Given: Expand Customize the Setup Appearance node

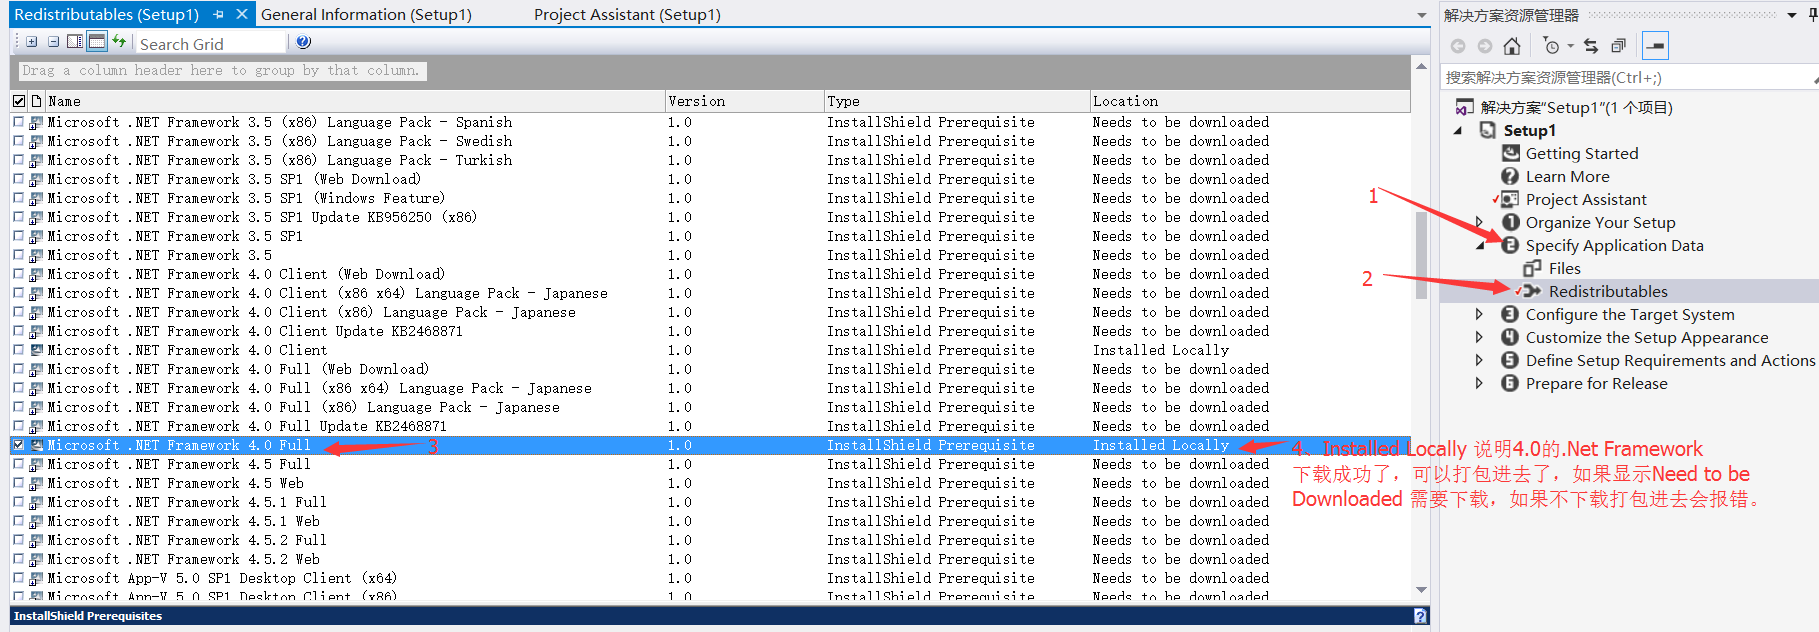Looking at the screenshot, I should [x=1480, y=337].
